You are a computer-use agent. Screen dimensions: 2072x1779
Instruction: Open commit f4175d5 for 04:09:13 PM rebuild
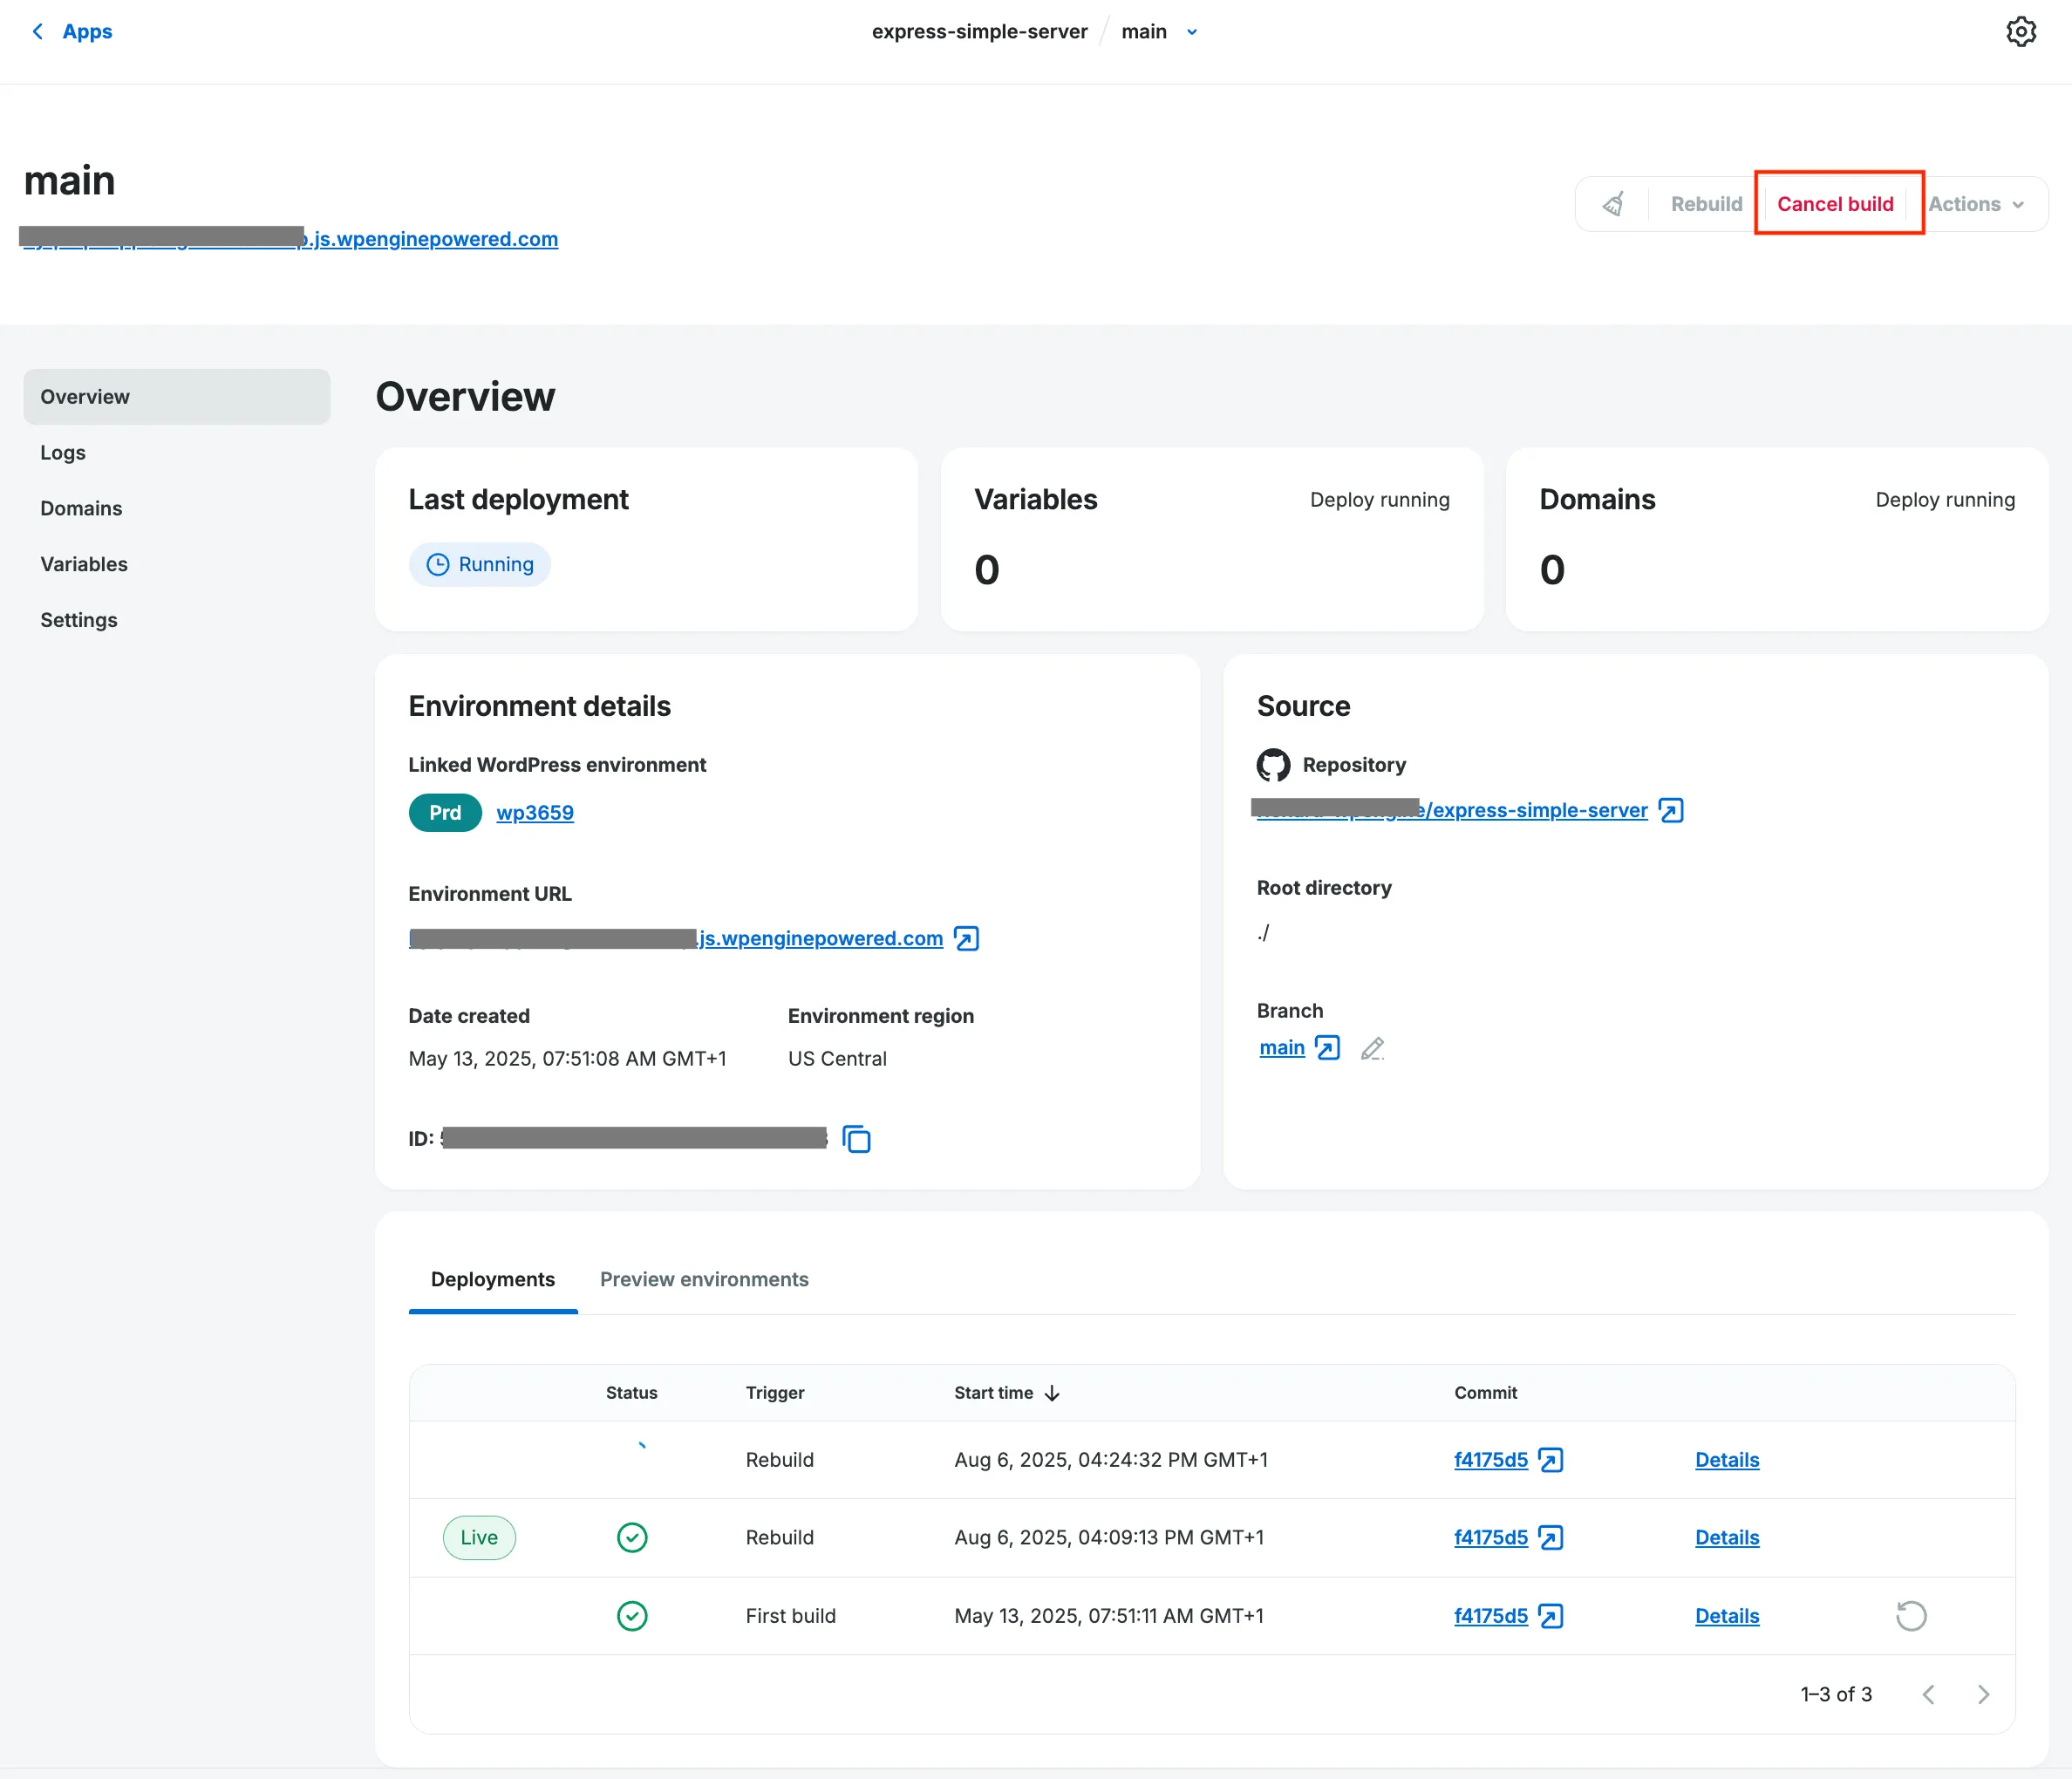pyautogui.click(x=1491, y=1538)
